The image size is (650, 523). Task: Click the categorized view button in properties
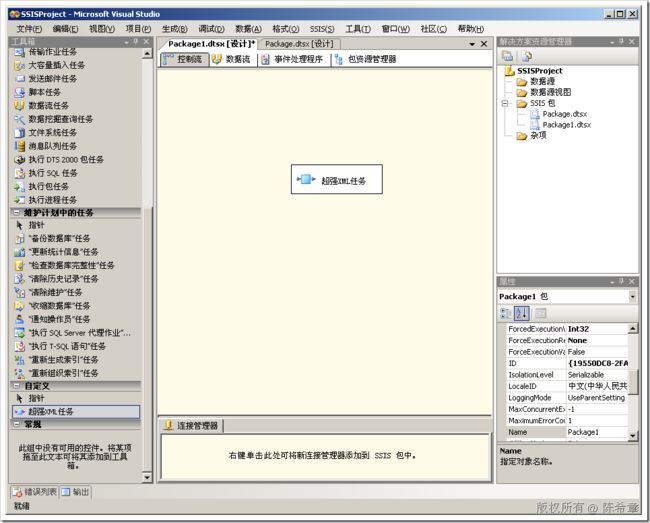(x=506, y=313)
